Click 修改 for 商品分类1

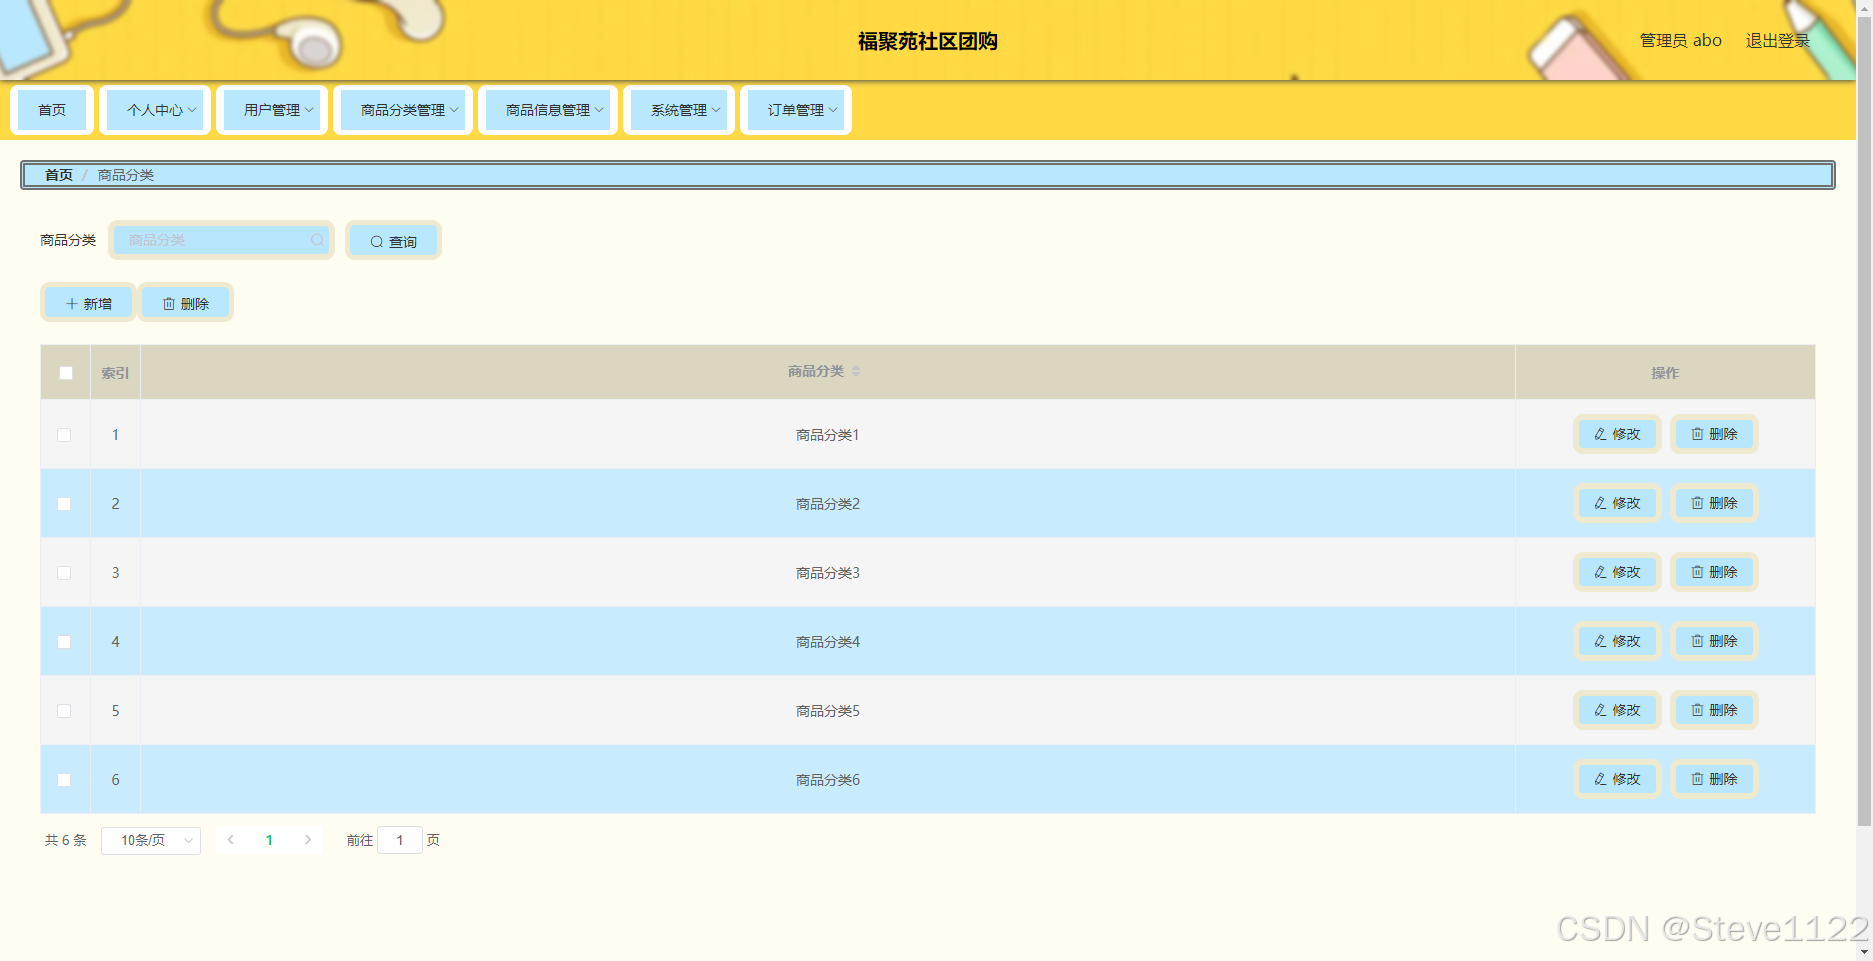pos(1617,434)
